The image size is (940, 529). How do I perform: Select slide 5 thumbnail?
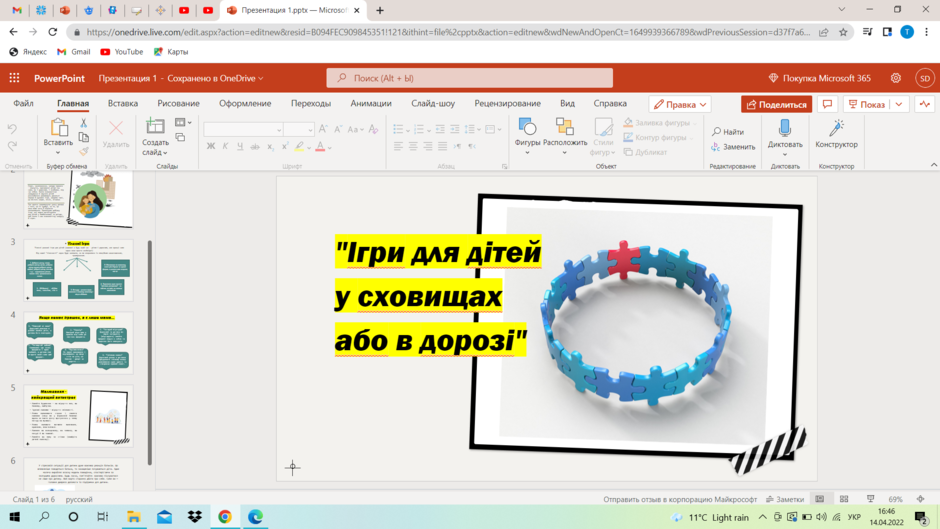click(79, 416)
